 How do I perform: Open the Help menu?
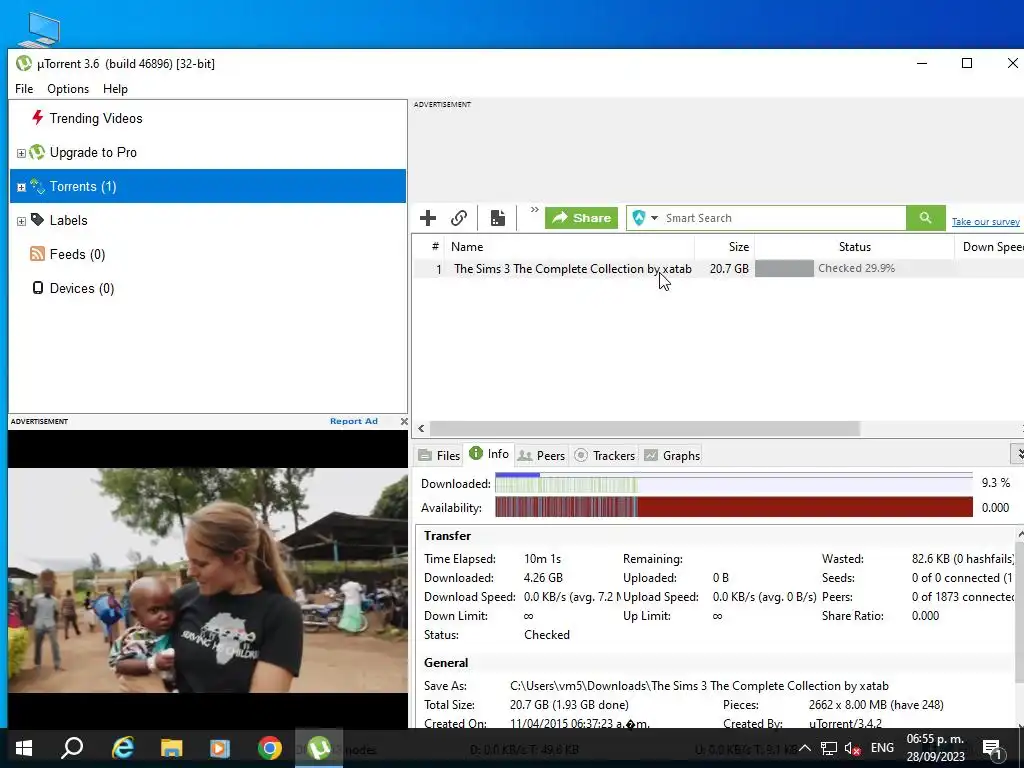115,89
